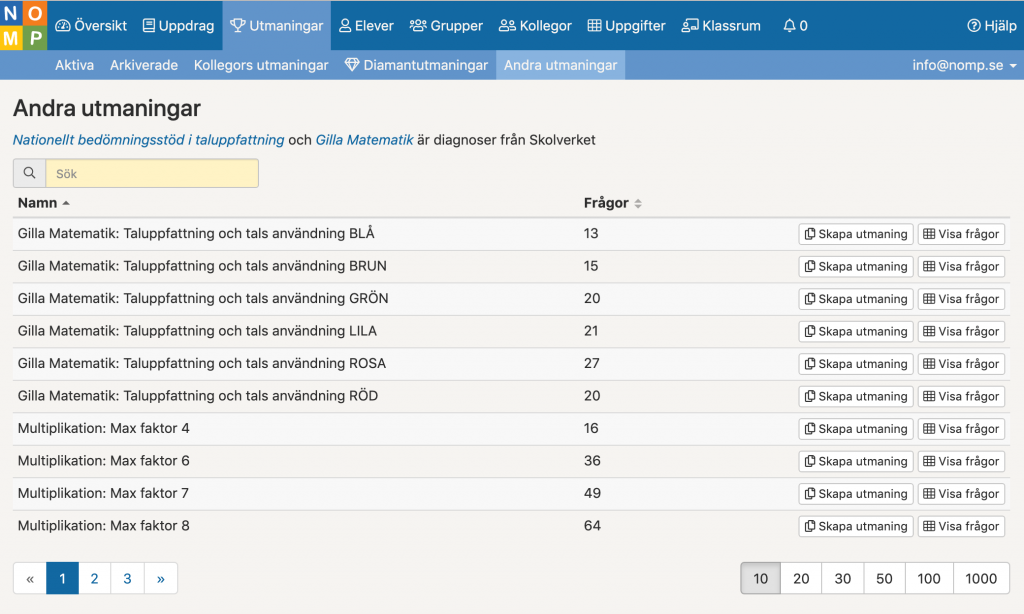
Task: Open the Diamantutmaningar tab
Action: point(416,65)
